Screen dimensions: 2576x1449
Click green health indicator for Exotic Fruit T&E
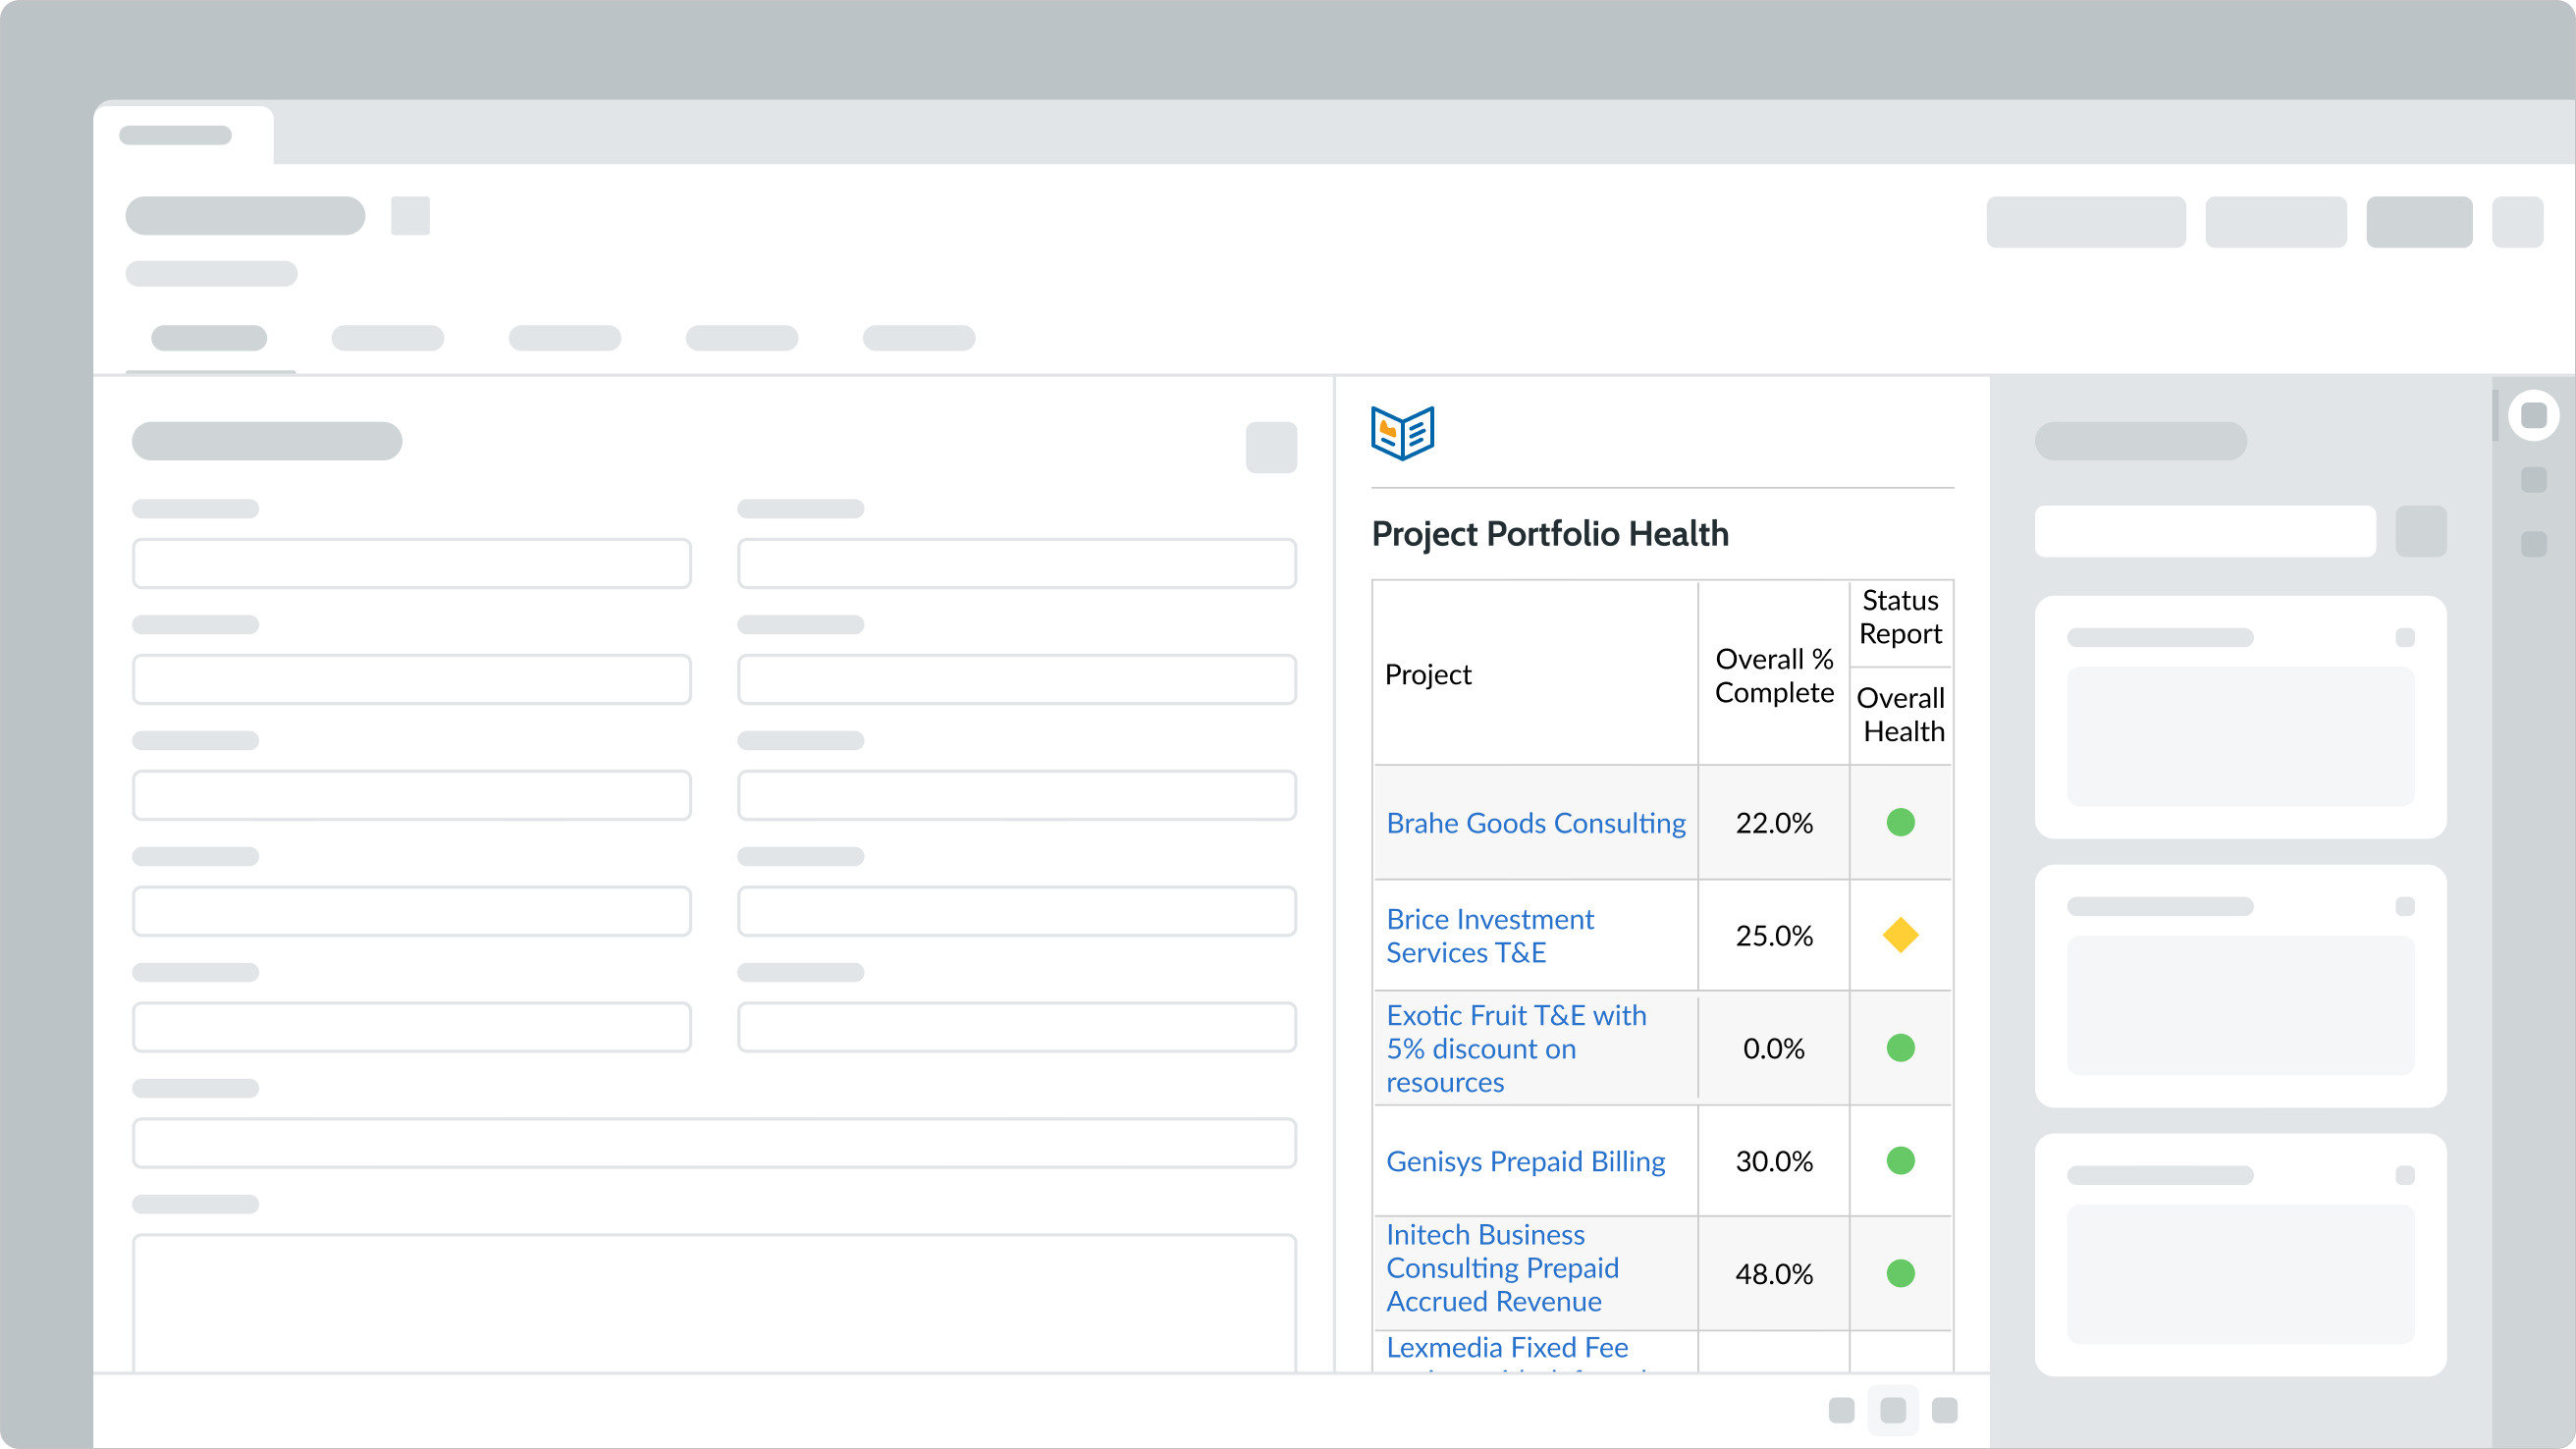click(1901, 1048)
